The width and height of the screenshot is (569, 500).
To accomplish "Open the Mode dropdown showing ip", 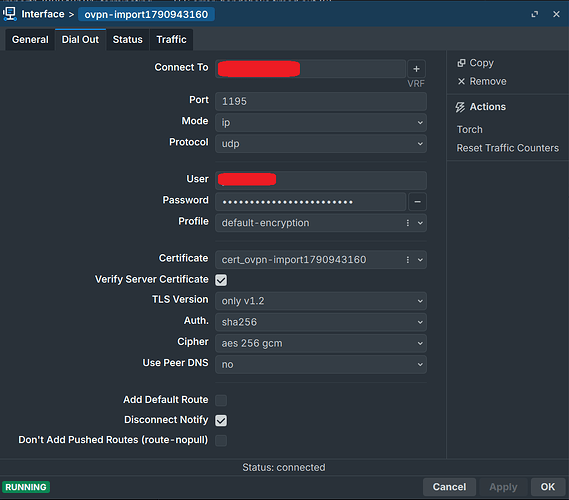I will [x=321, y=123].
